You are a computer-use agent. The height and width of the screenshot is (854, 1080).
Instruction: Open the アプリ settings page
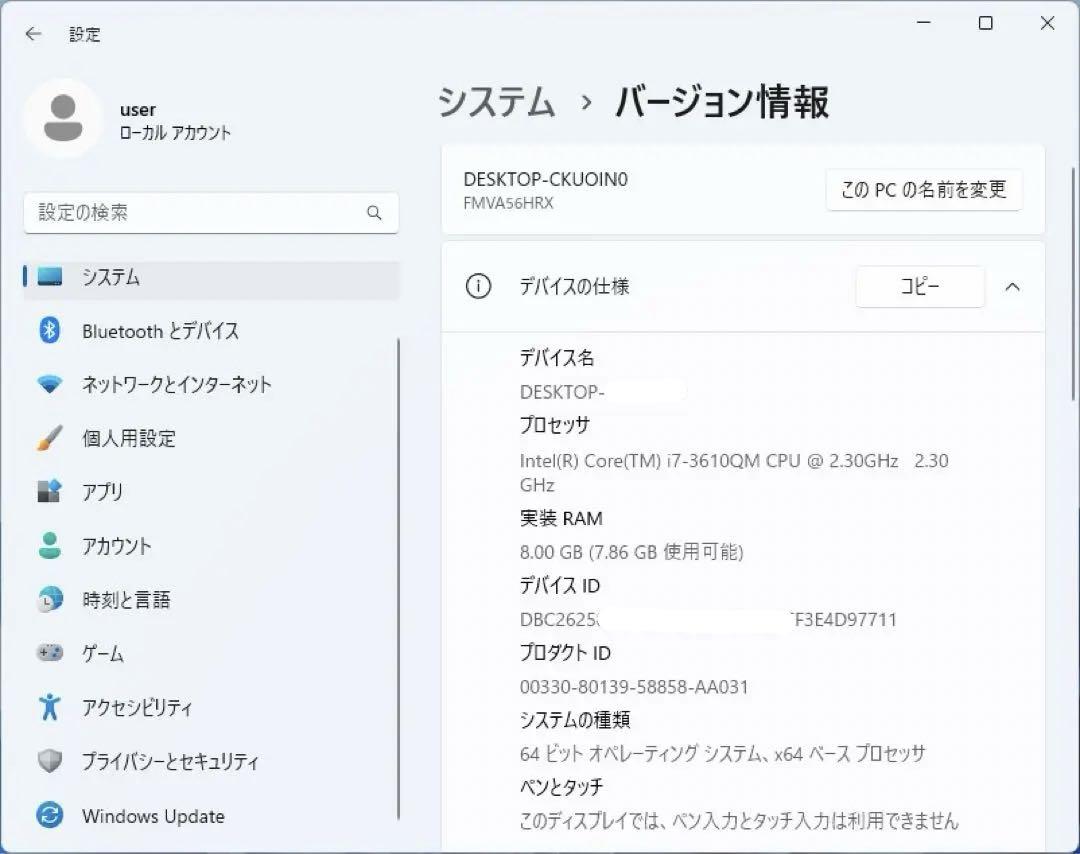pyautogui.click(x=211, y=492)
